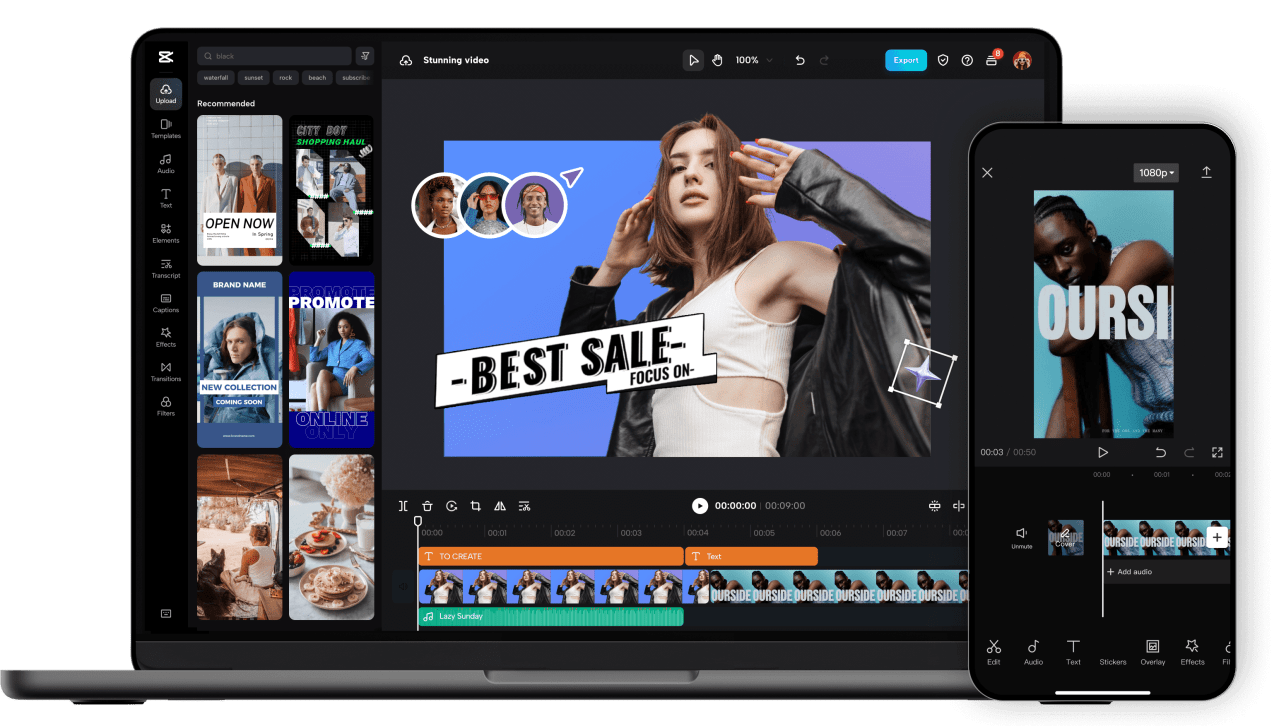Expand phone preview to fullscreen

click(x=1217, y=452)
